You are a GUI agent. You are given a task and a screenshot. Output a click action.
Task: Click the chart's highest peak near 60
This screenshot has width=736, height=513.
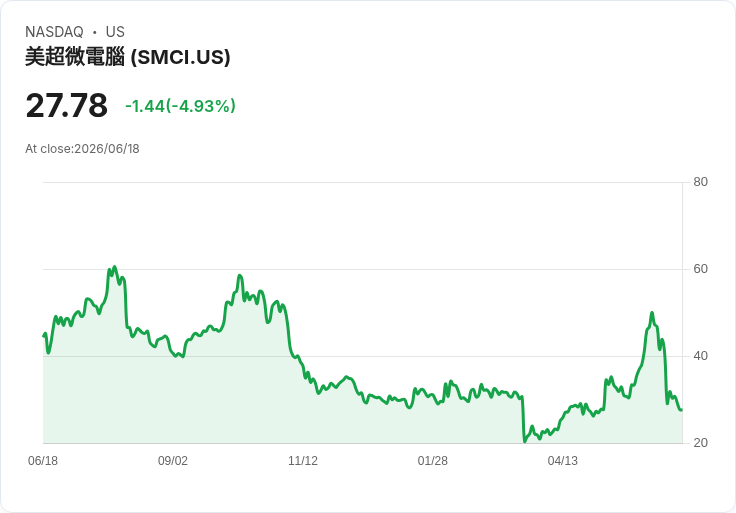(115, 267)
